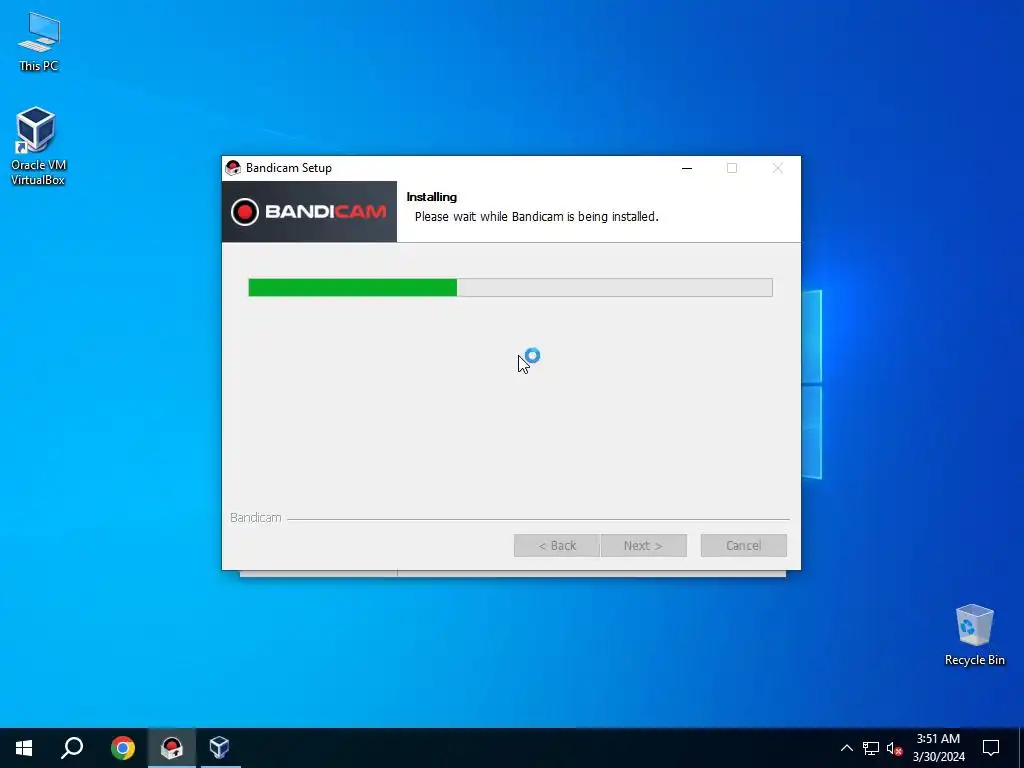Click the Bandicam logo banner

tap(310, 212)
